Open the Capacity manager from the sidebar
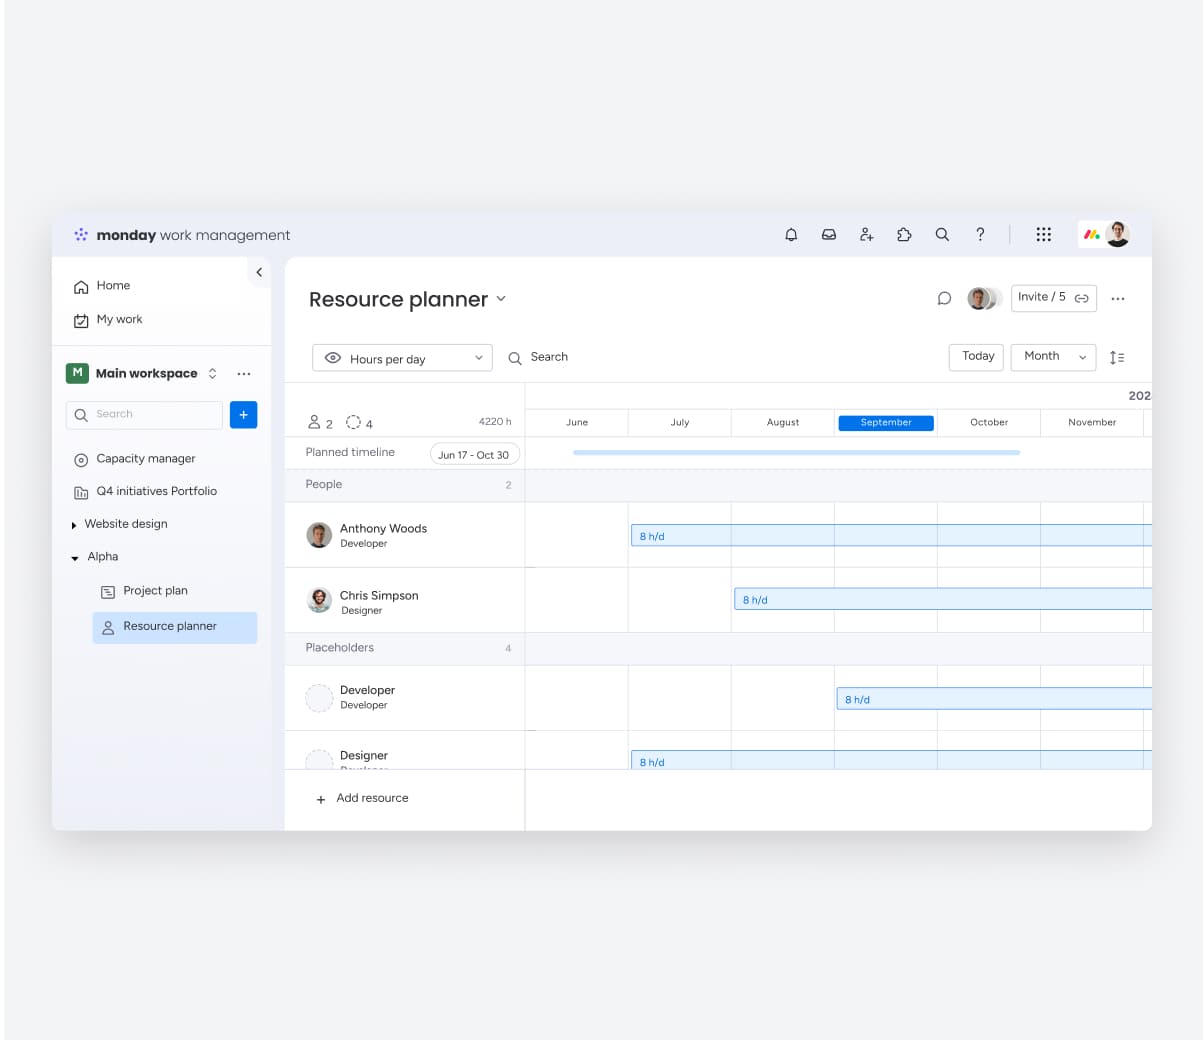This screenshot has height=1040, width=1203. (146, 458)
